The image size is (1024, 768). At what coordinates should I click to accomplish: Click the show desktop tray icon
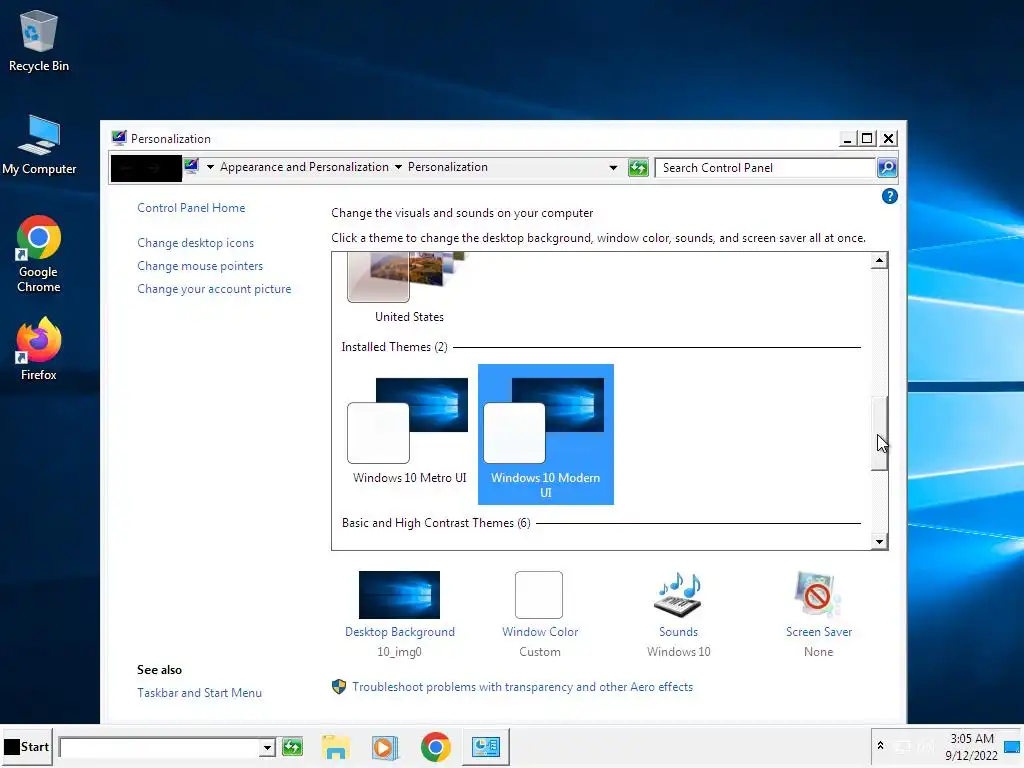point(1012,746)
